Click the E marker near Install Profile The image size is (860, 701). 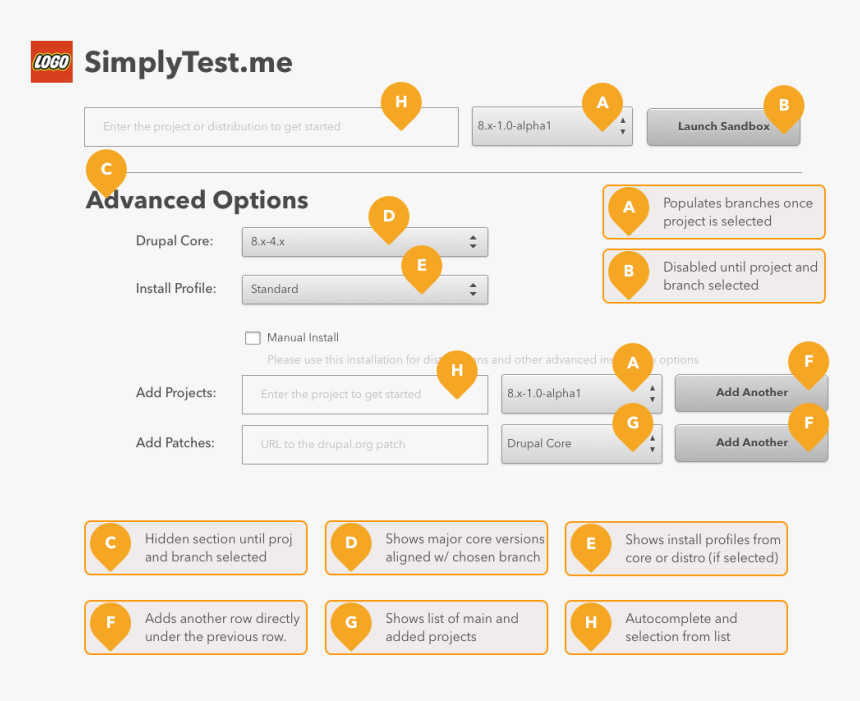(421, 265)
